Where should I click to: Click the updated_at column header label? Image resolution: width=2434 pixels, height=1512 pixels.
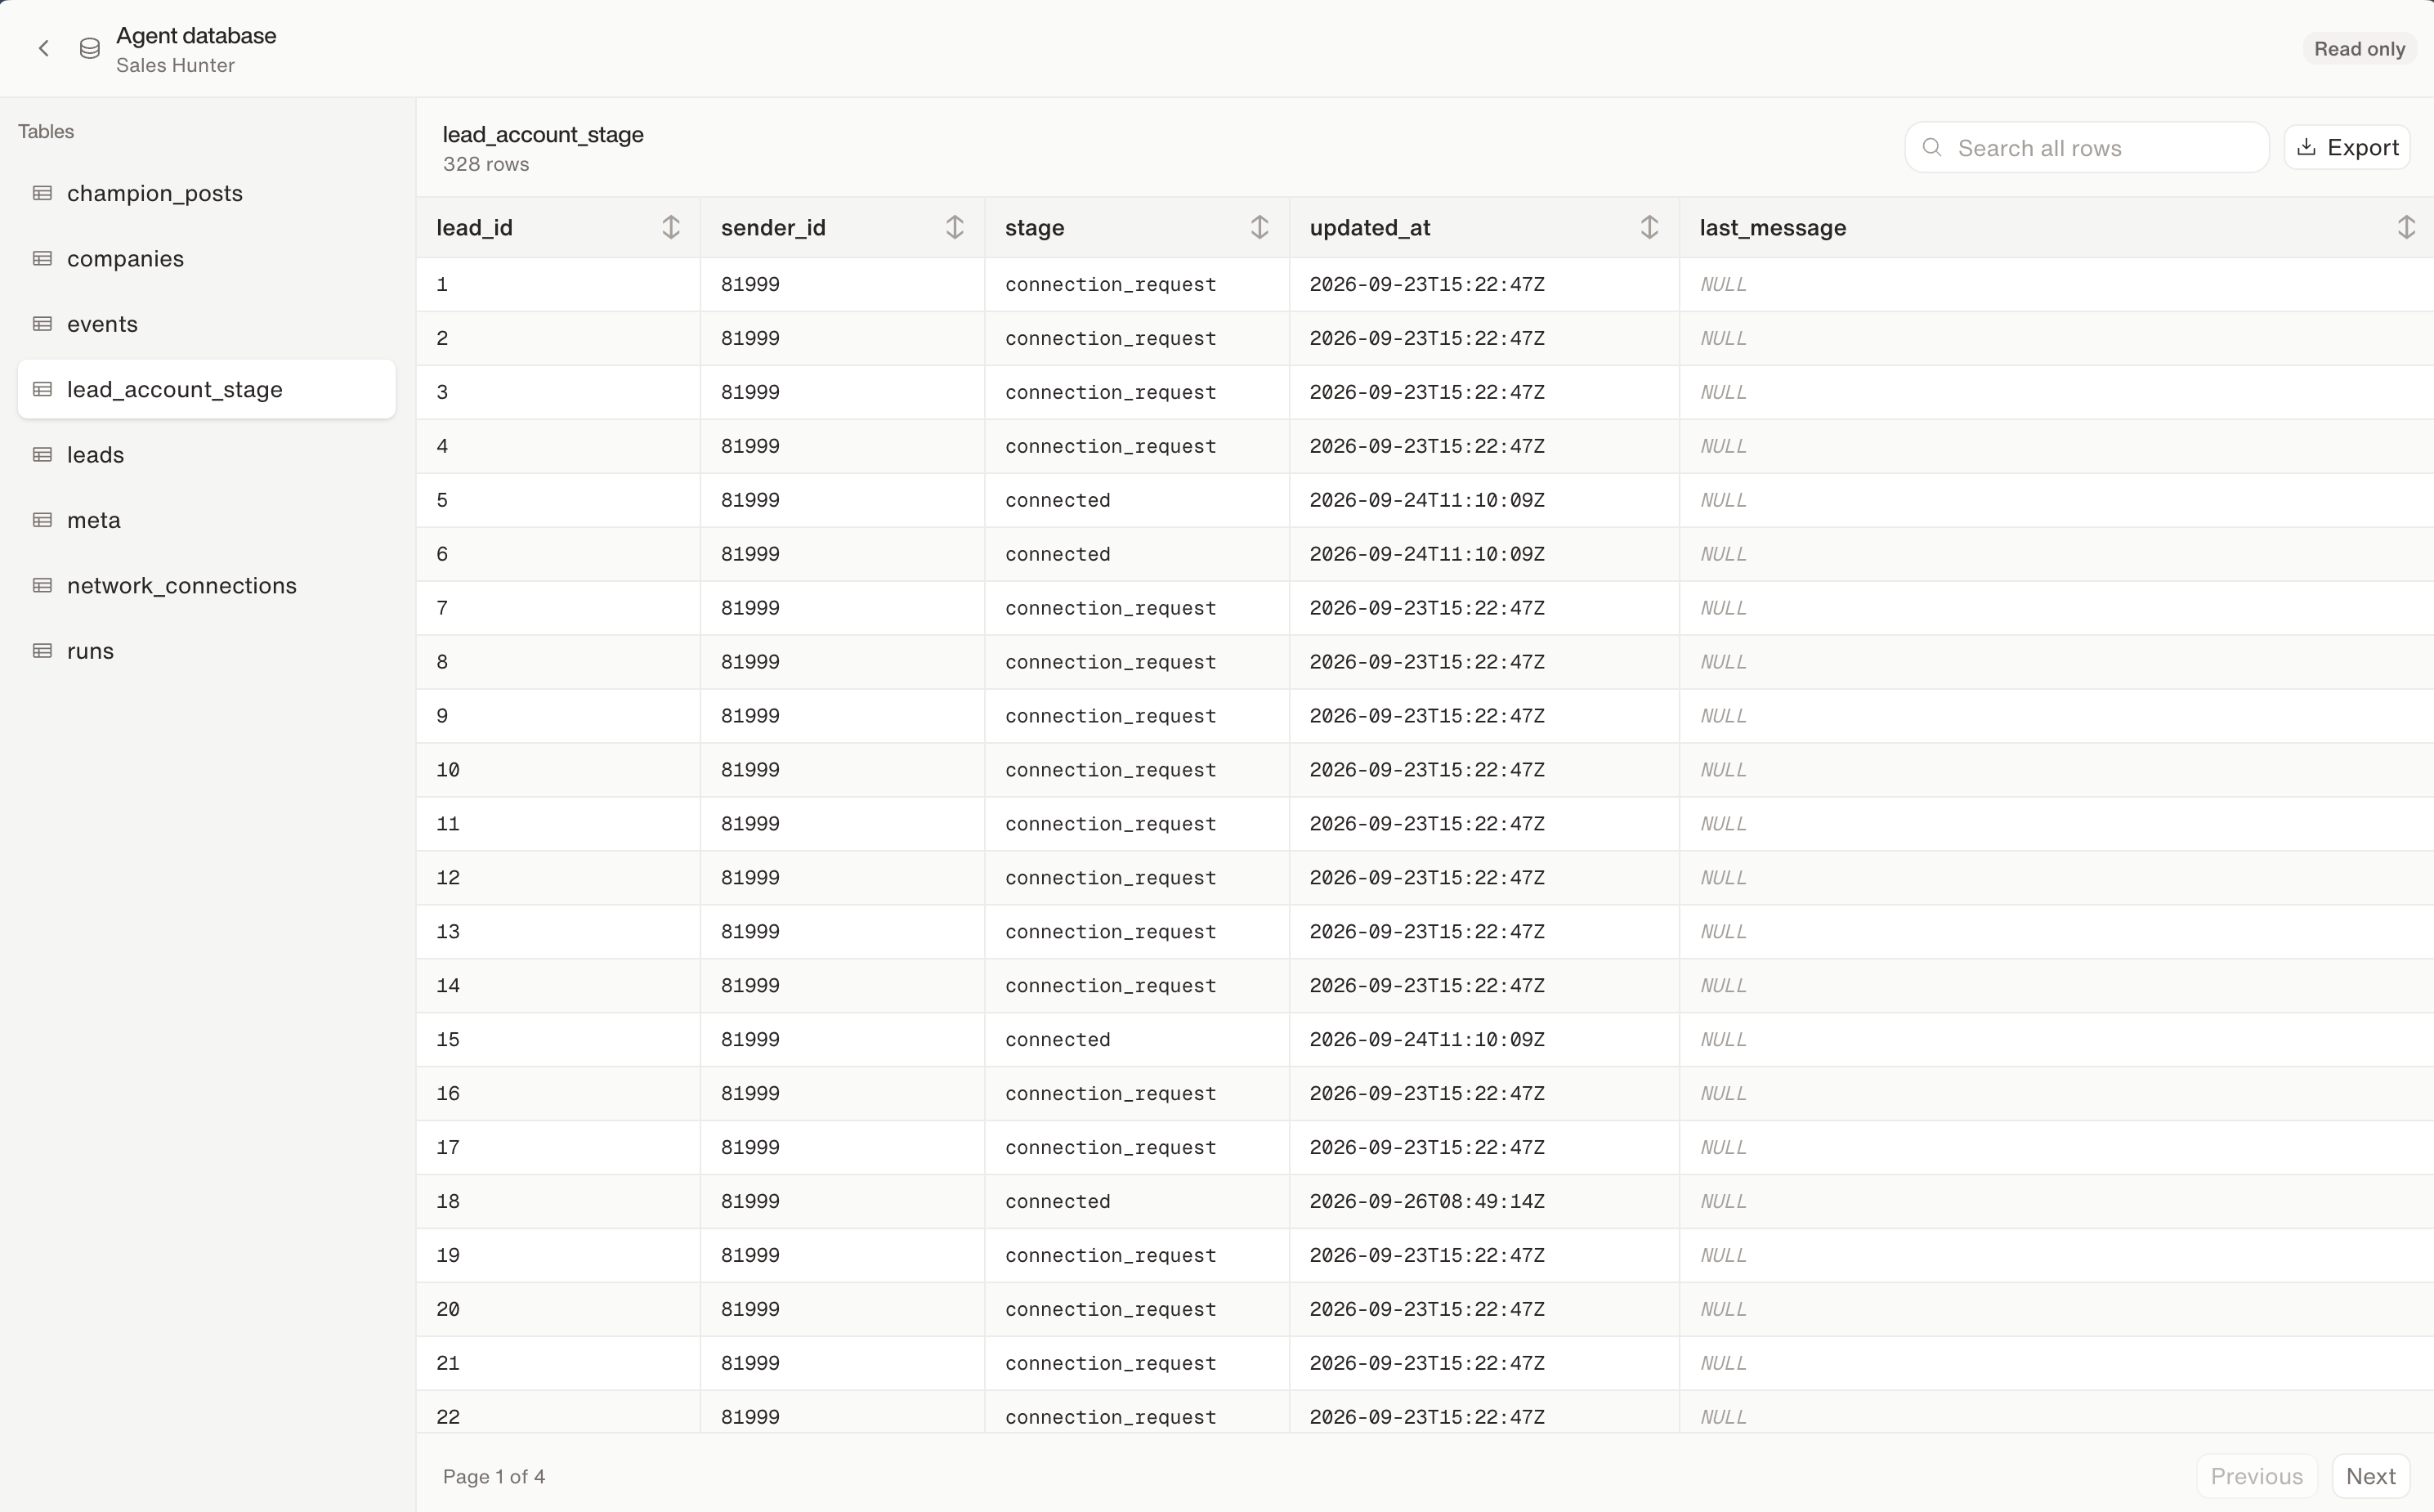click(1369, 228)
